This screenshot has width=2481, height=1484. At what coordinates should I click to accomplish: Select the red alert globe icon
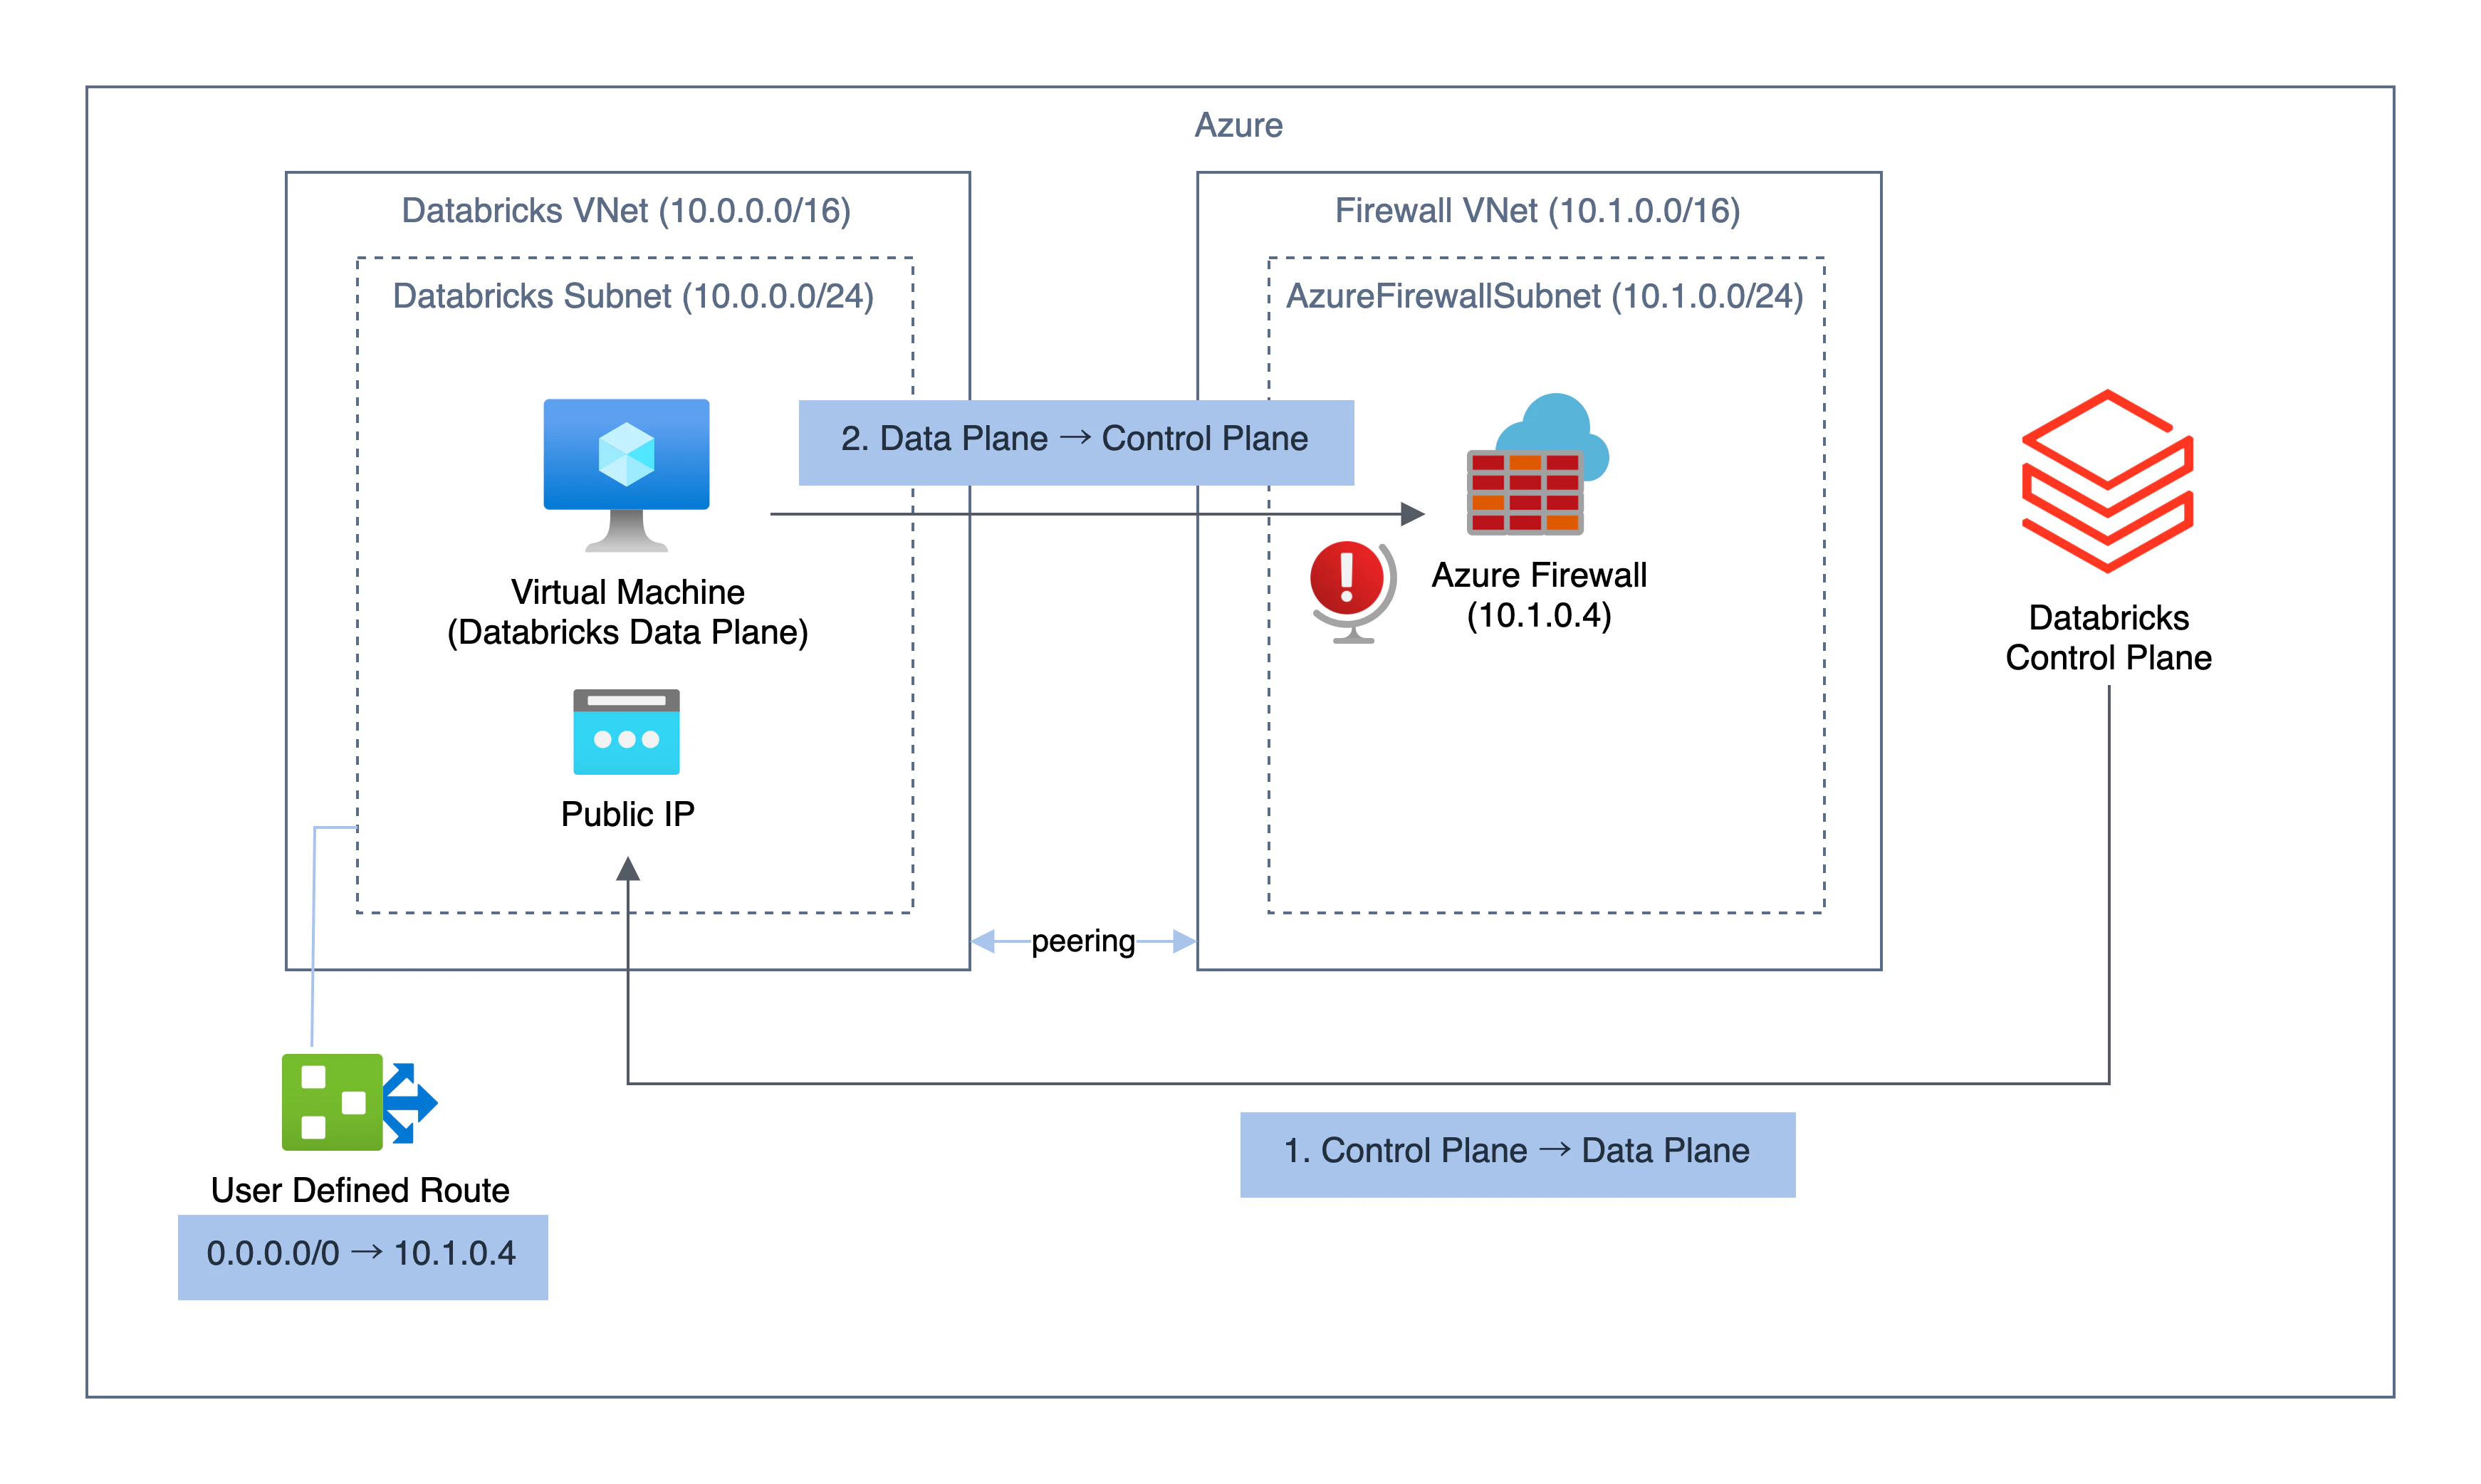1352,591
